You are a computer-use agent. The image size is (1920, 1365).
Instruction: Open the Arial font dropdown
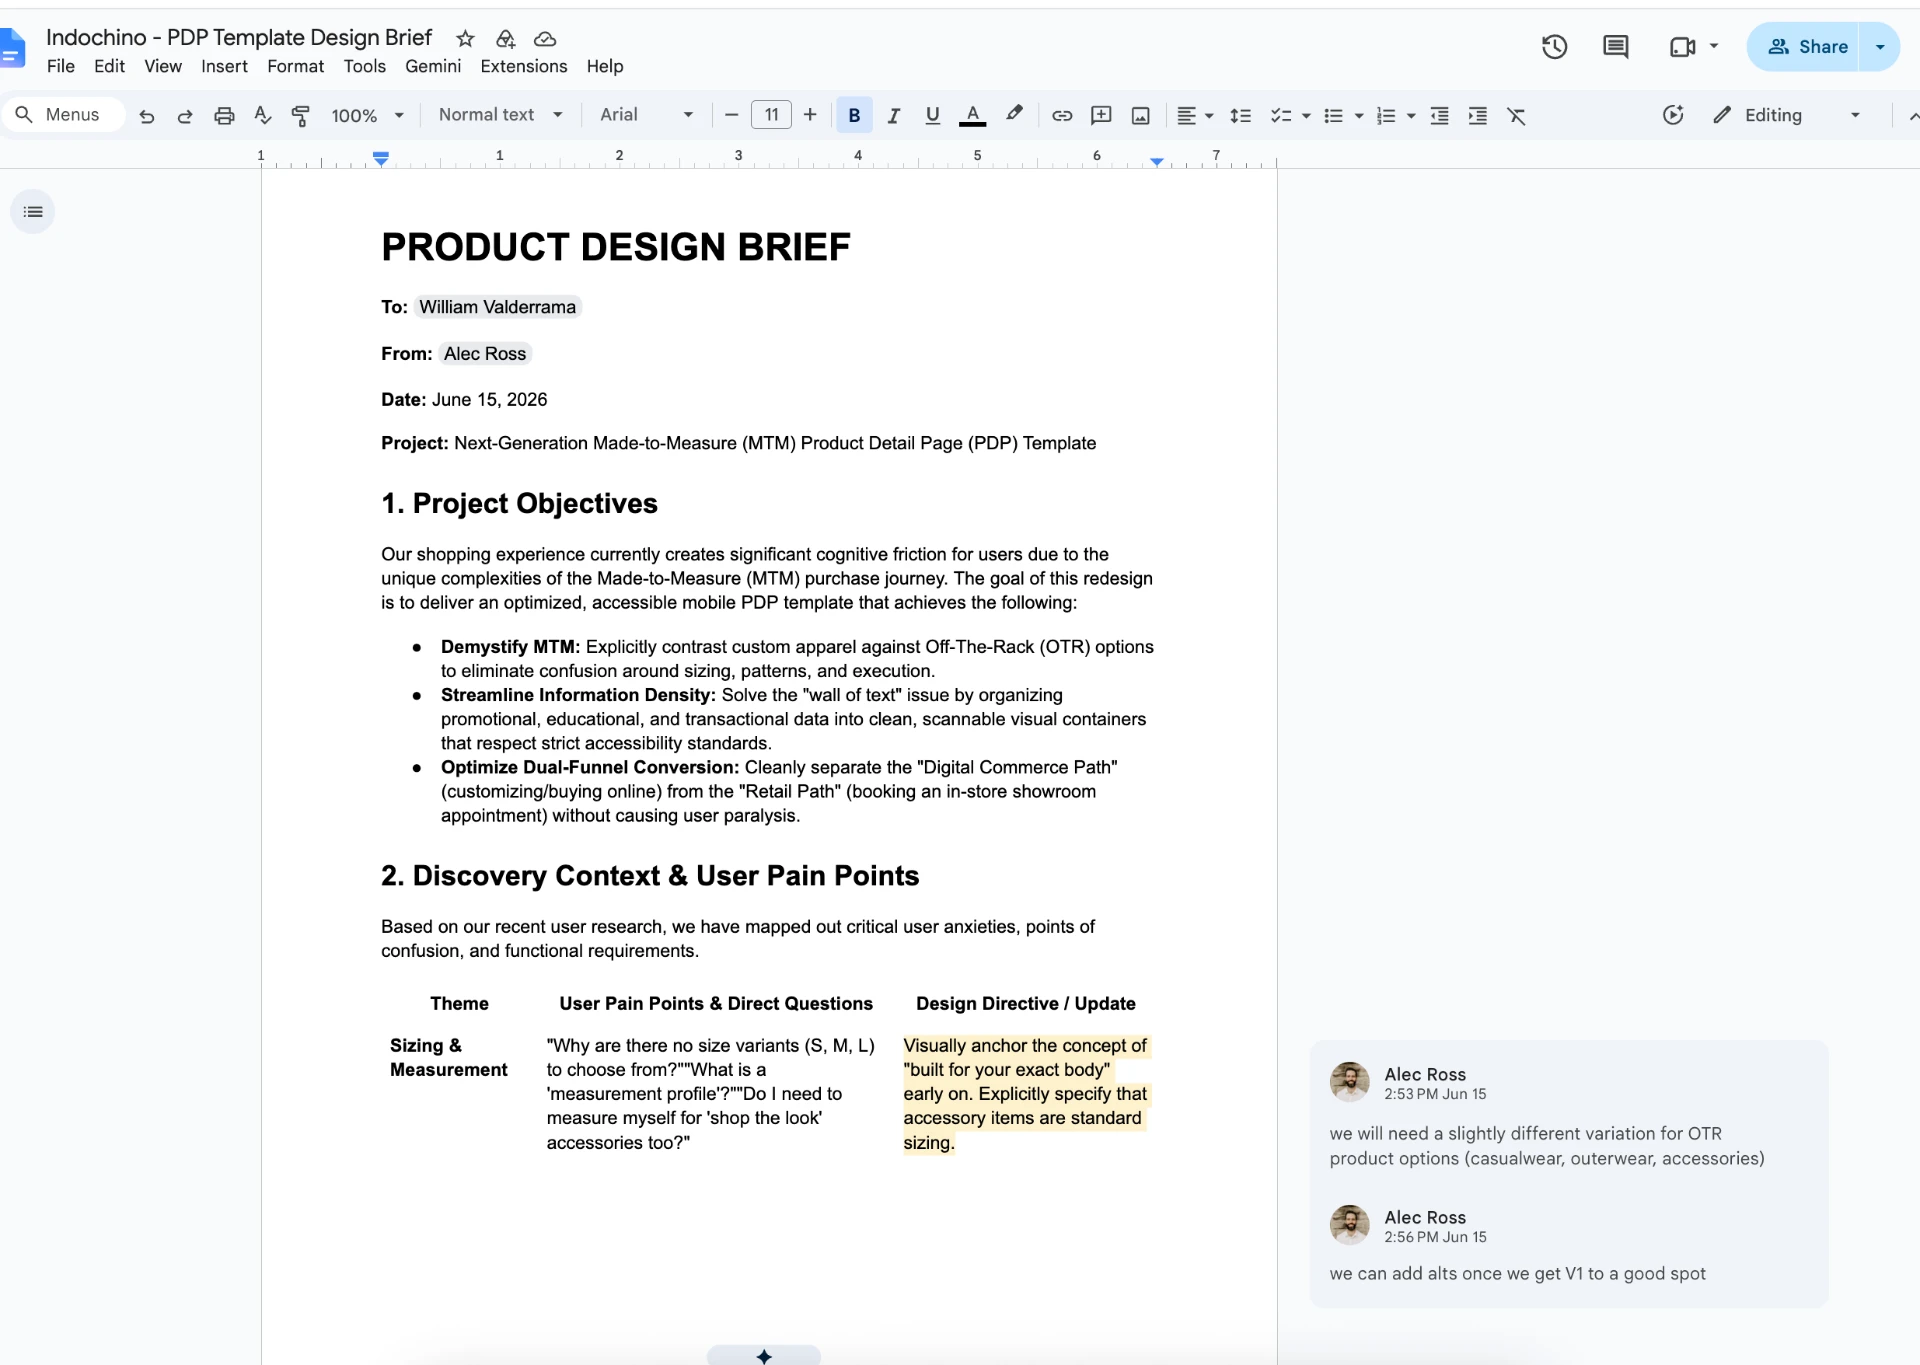pos(646,115)
